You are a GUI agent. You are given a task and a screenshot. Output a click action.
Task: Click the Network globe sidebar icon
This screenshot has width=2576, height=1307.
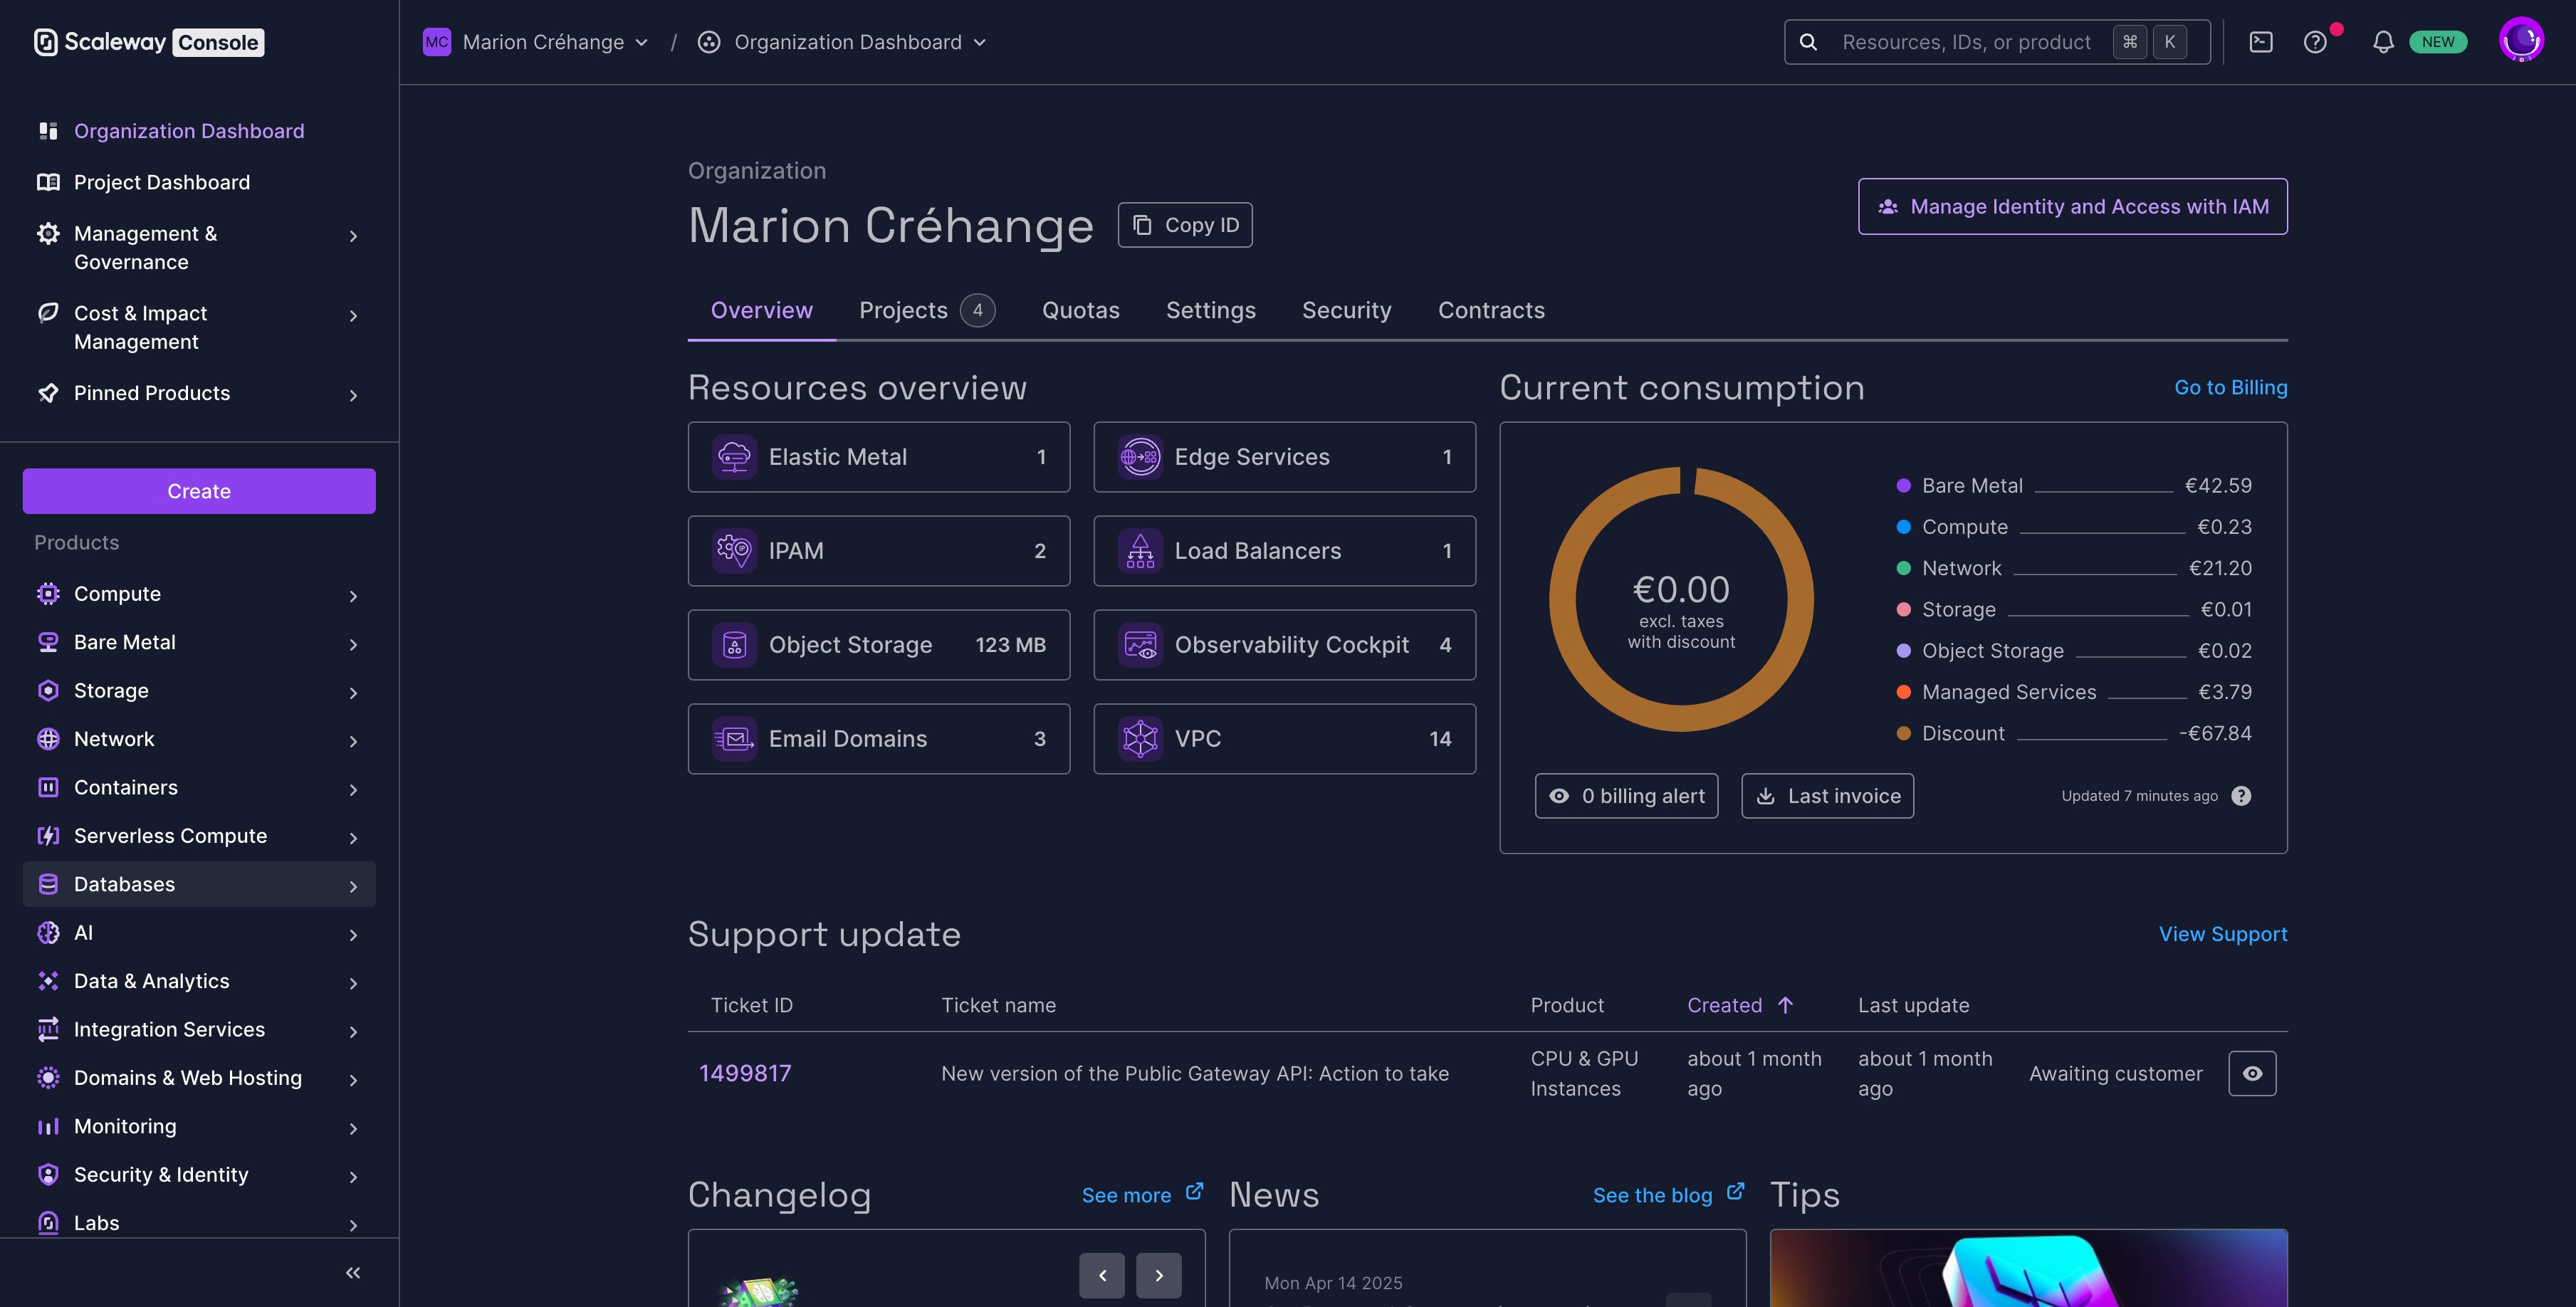(x=48, y=739)
